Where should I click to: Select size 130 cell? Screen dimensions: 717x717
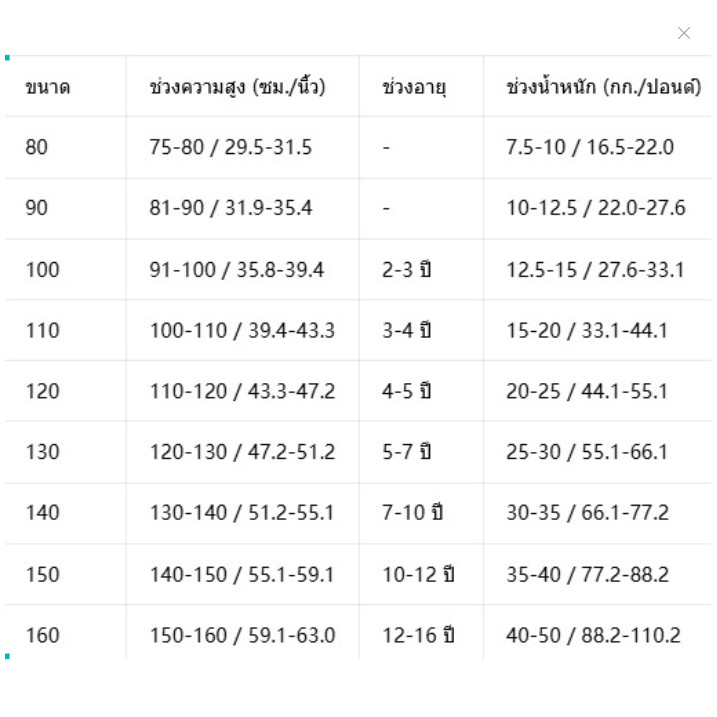[43, 452]
